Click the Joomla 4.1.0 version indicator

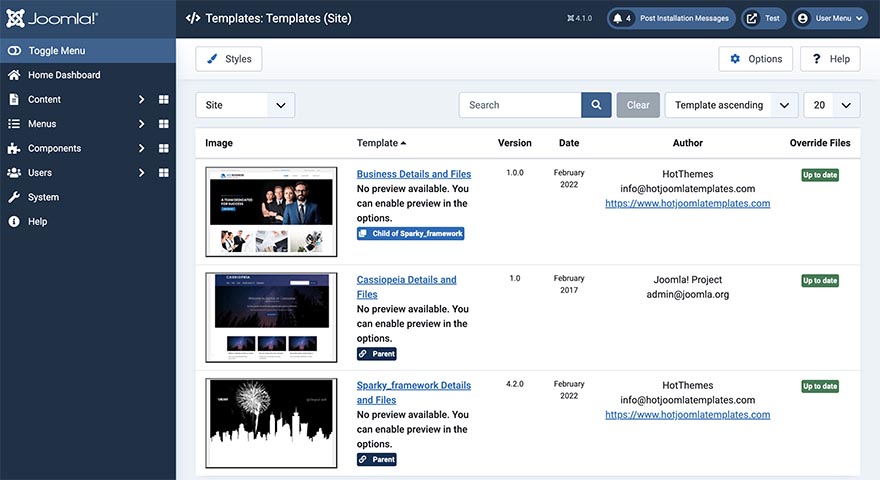[580, 19]
